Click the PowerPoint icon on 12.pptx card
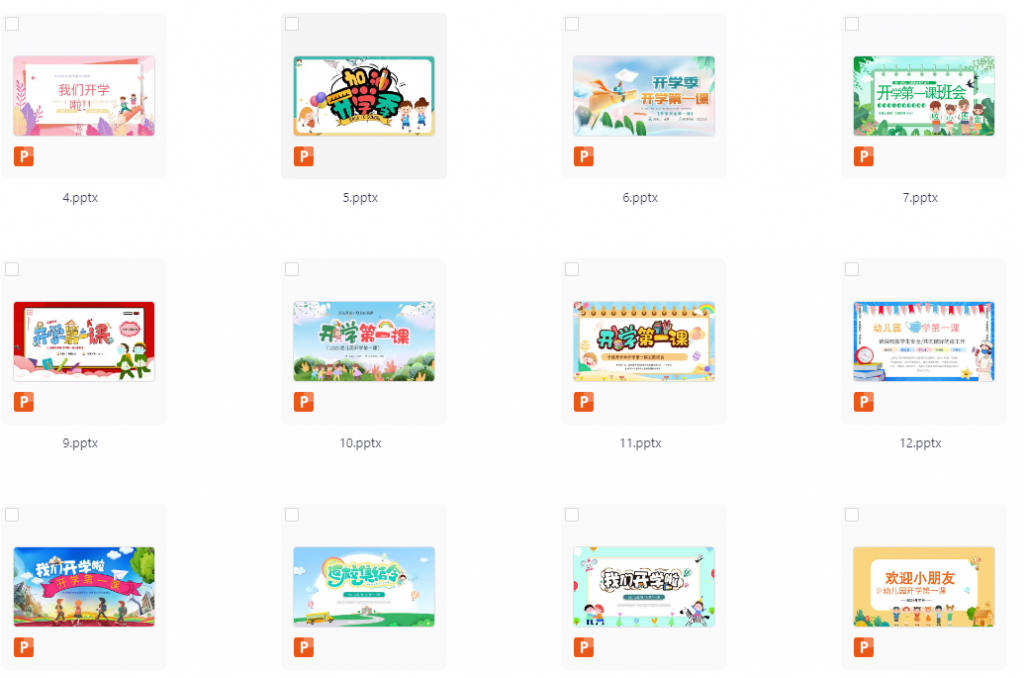The width and height of the screenshot is (1024, 678). (863, 402)
